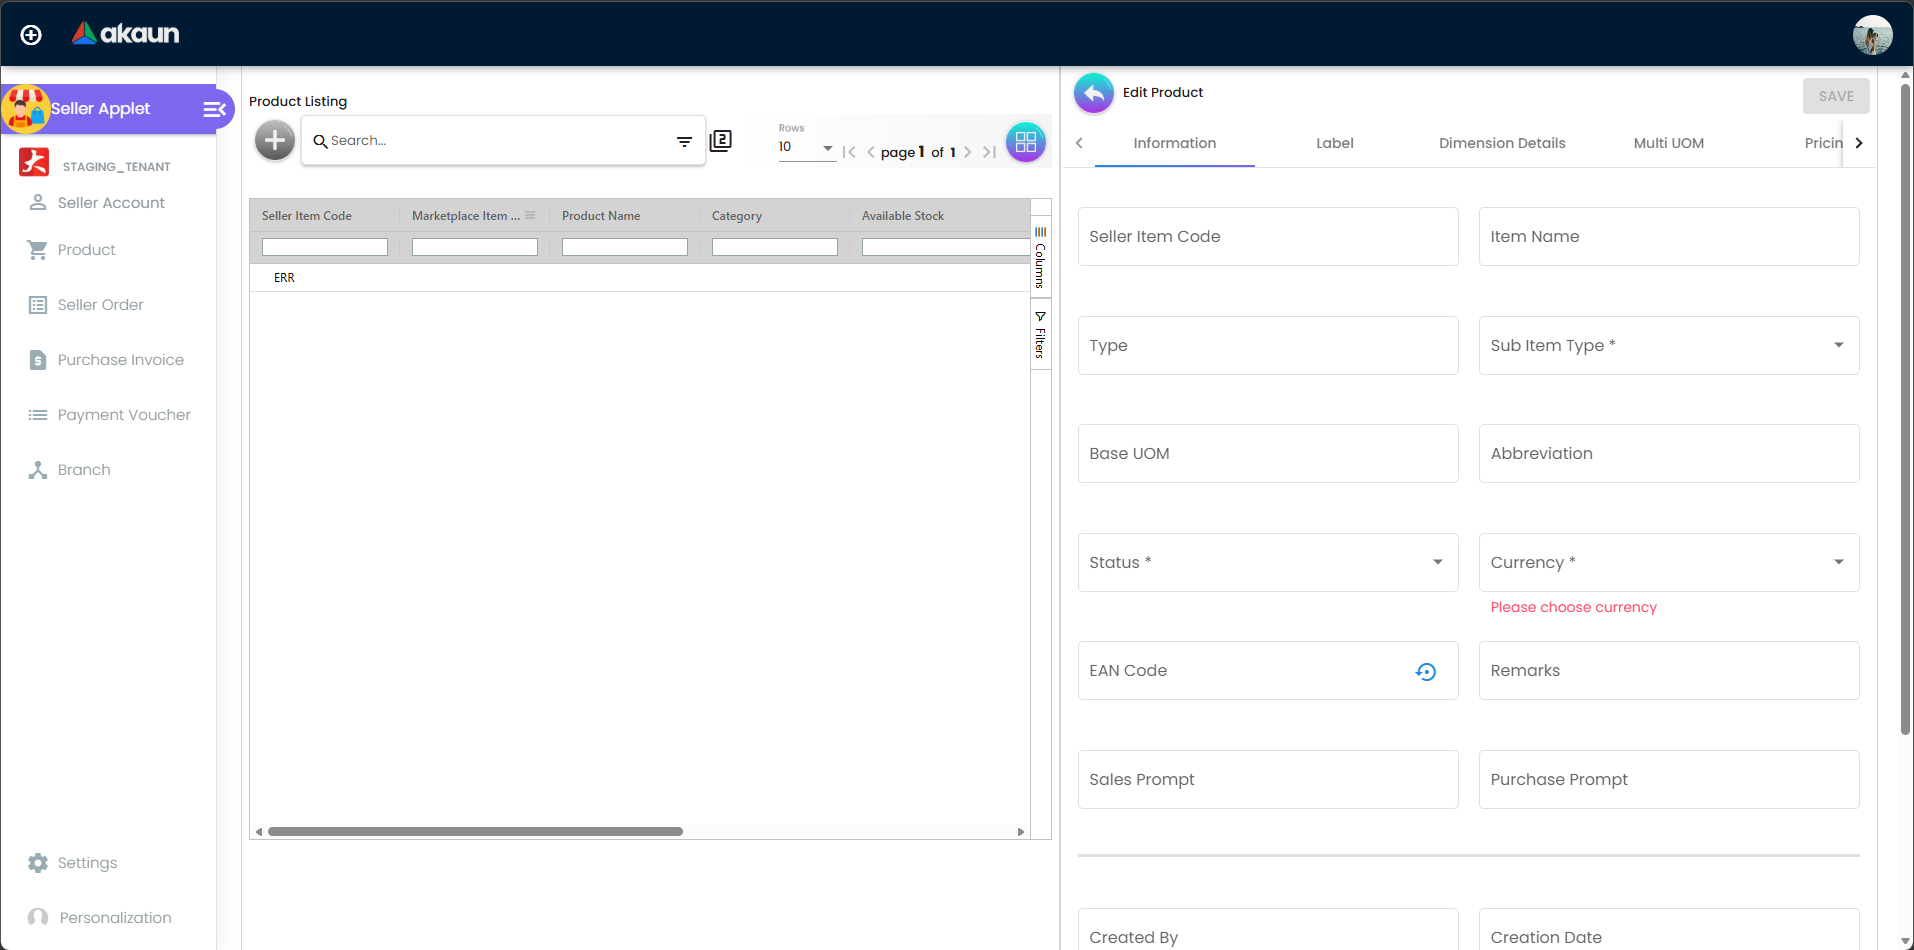
Task: Open the Sub Item Type dropdown
Action: tap(1838, 344)
